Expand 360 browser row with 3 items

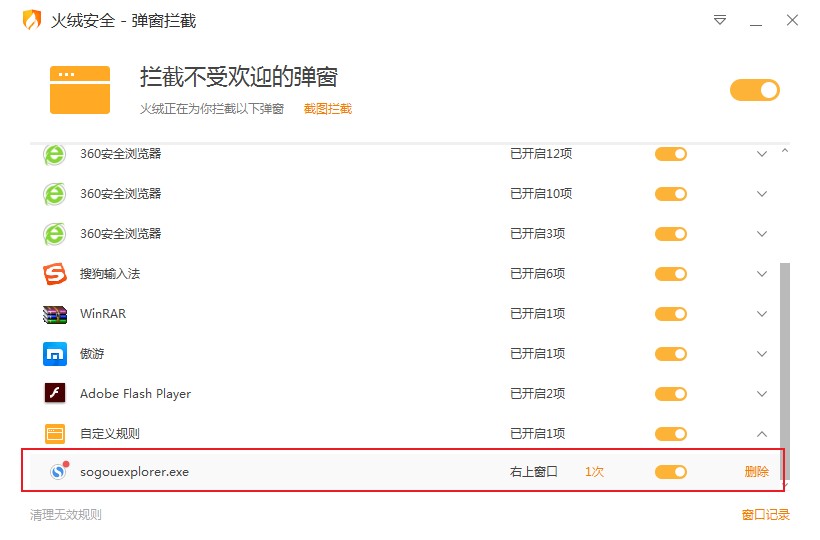(762, 234)
